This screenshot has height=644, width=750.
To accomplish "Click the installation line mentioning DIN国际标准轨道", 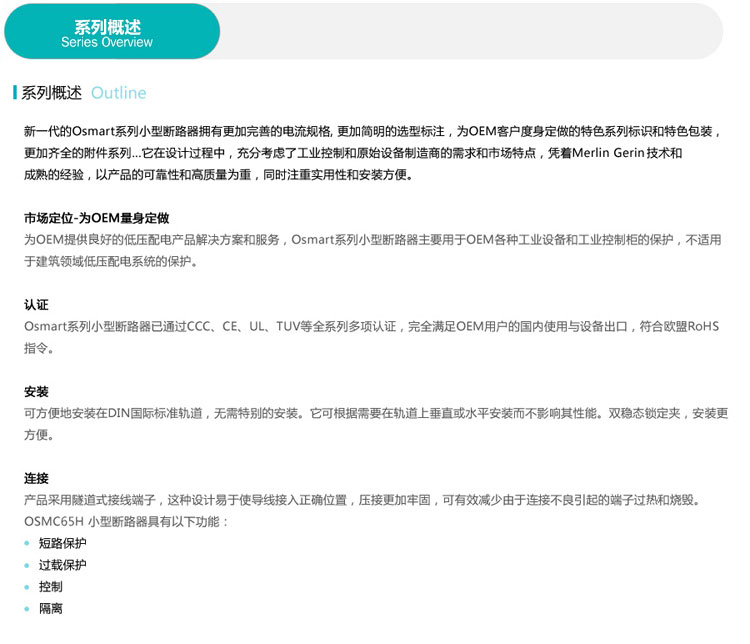I will pyautogui.click(x=376, y=413).
